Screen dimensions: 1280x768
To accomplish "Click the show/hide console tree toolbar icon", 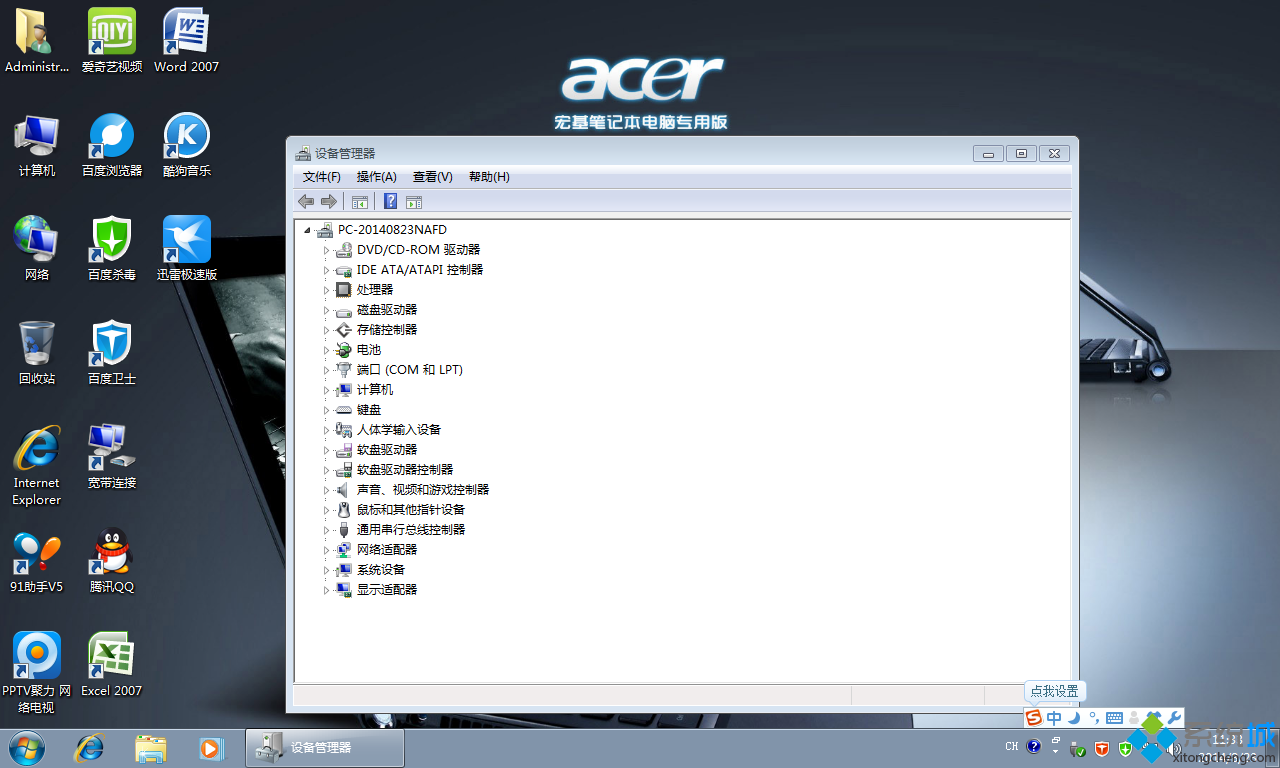I will (x=360, y=201).
